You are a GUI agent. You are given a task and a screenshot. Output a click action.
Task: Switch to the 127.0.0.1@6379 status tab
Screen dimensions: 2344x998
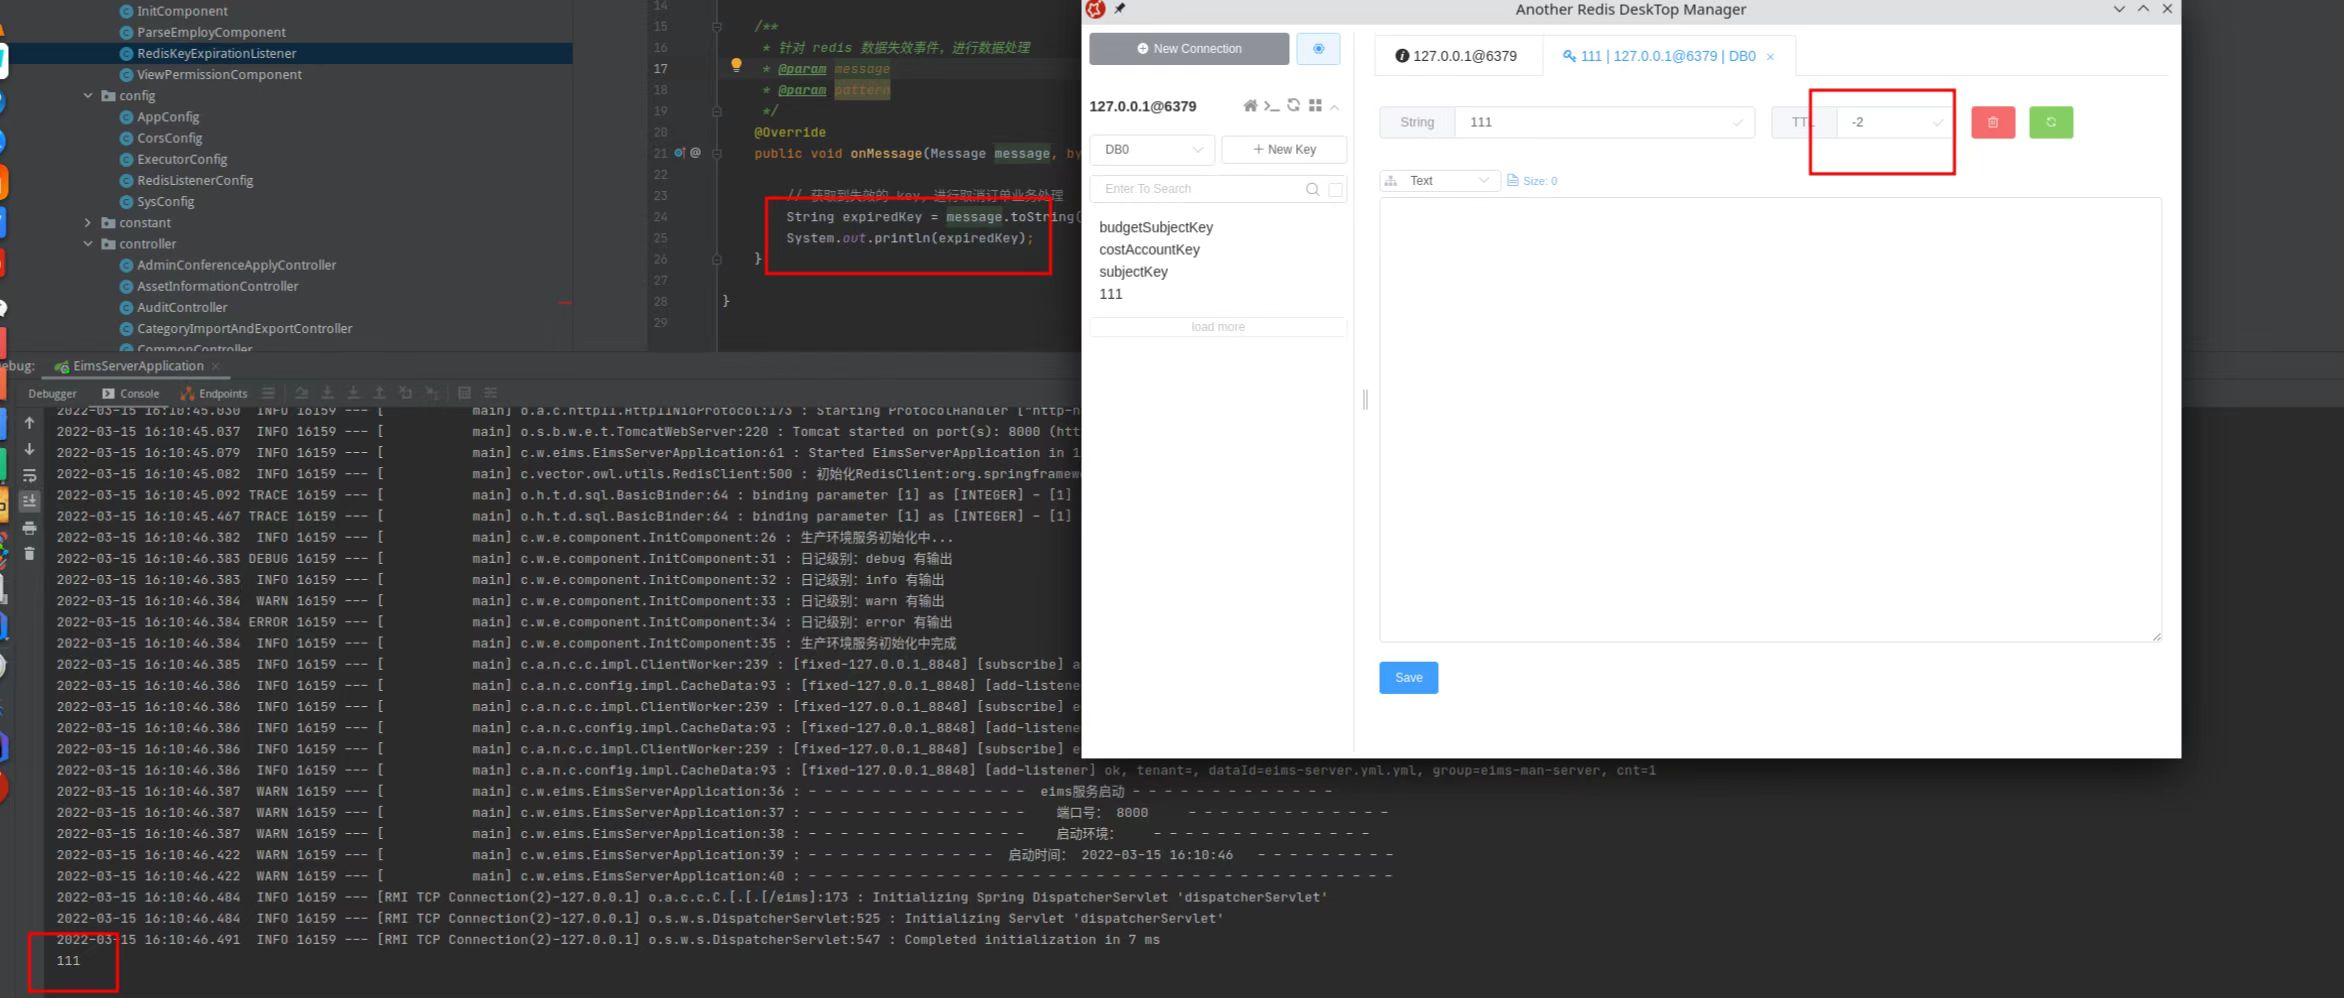[x=1457, y=56]
